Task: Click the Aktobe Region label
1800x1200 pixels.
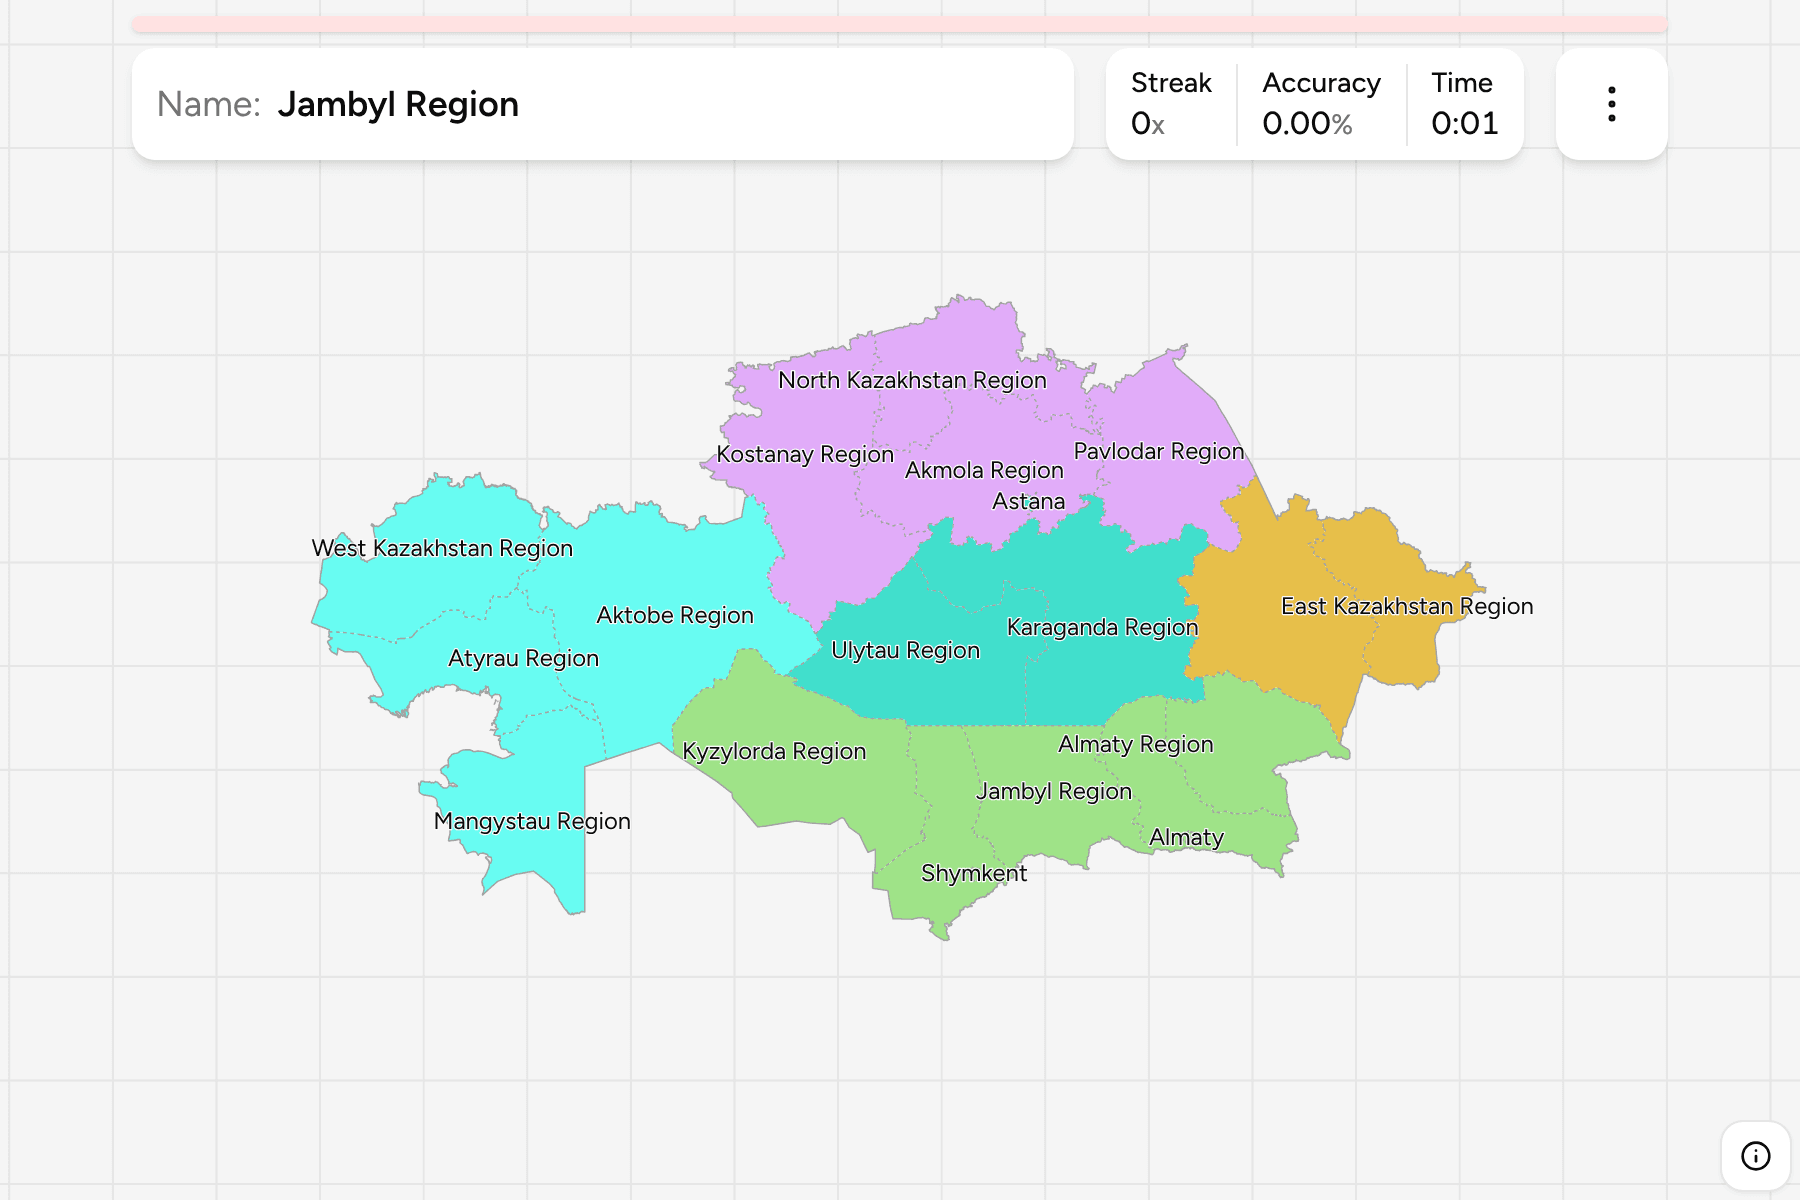Action: pyautogui.click(x=675, y=615)
